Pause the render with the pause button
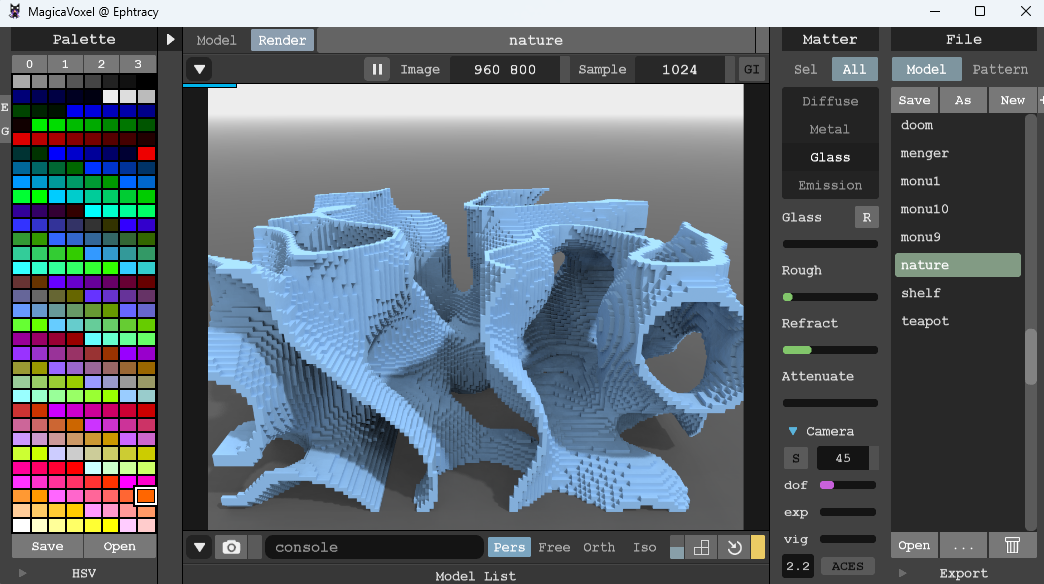 [378, 69]
